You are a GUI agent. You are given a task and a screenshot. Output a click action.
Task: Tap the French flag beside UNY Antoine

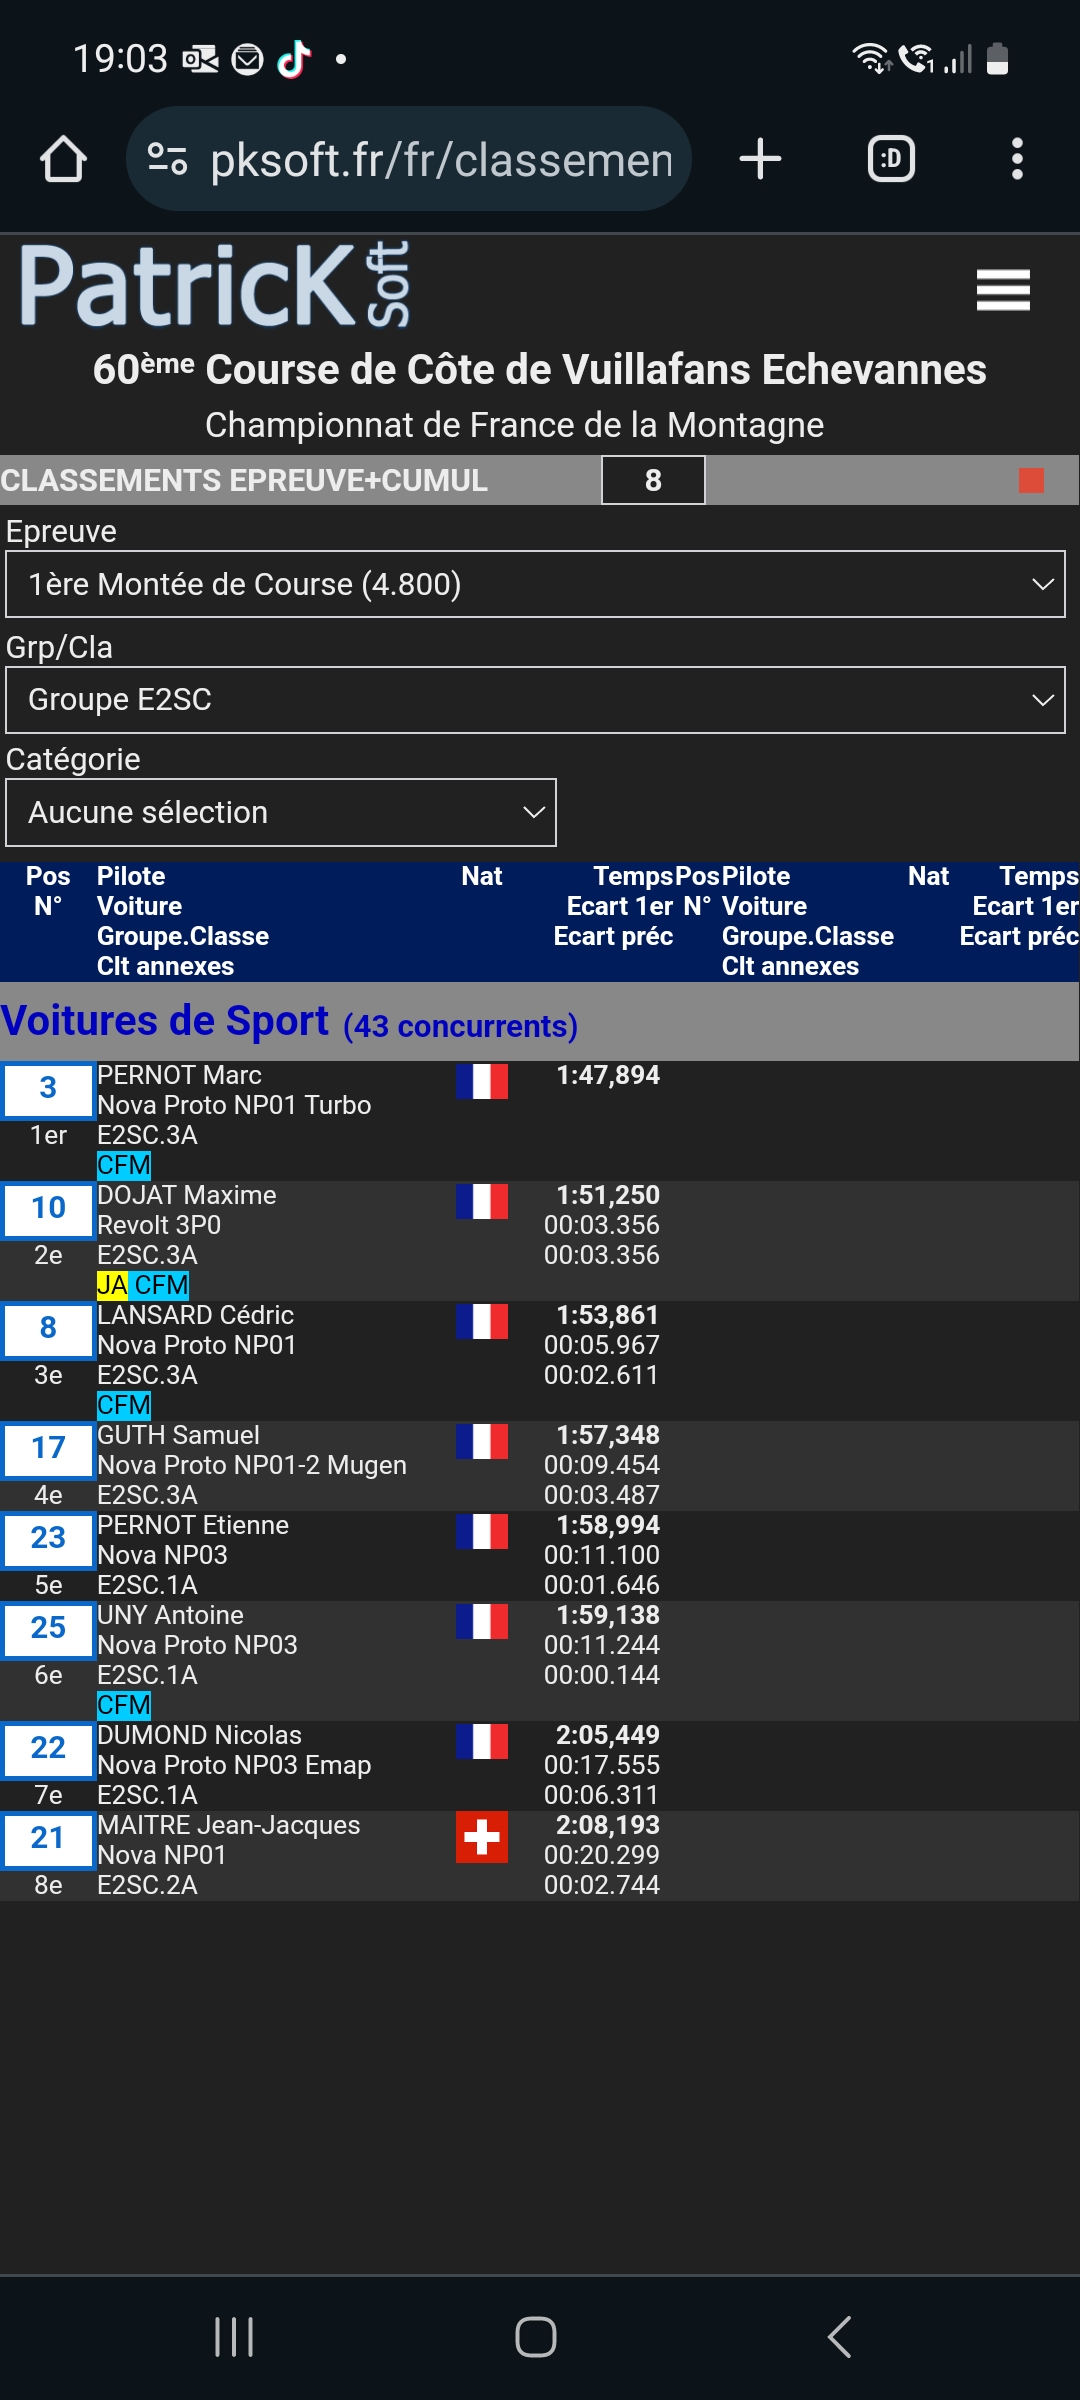(x=482, y=1621)
